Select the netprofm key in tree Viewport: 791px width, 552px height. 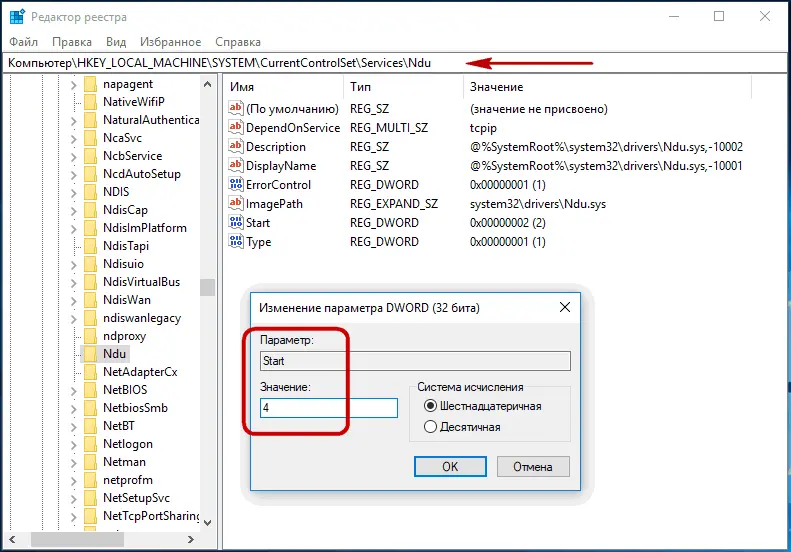coord(128,480)
